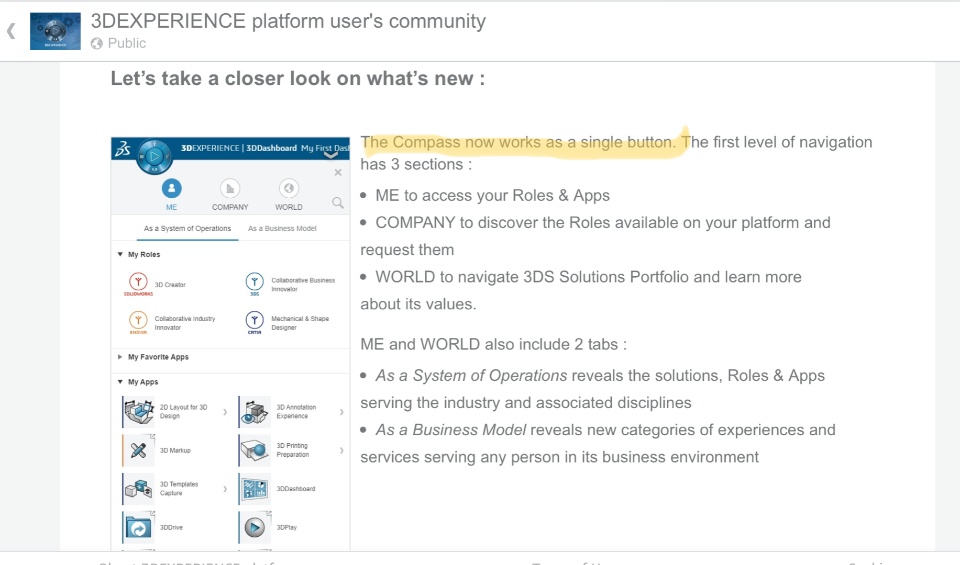Click the 3D Creator role label
Viewport: 960px width, 565px height.
[170, 285]
